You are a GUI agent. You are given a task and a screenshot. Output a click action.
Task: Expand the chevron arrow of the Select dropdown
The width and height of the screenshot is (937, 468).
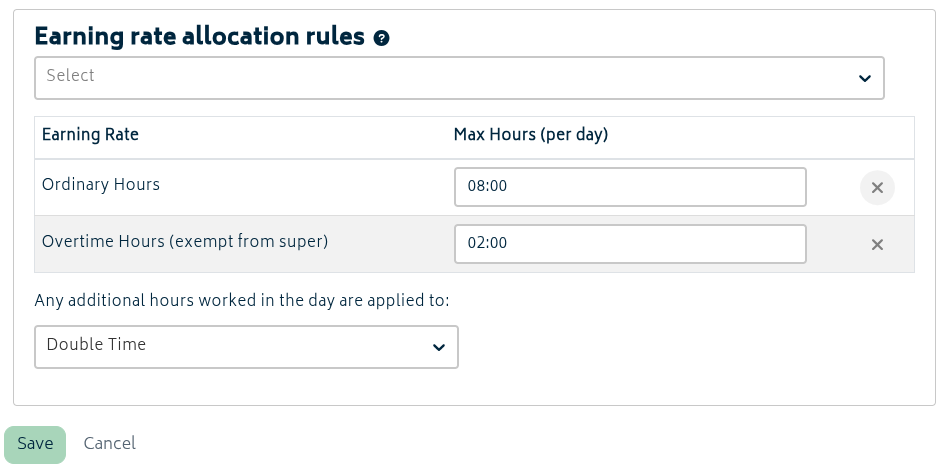(864, 78)
